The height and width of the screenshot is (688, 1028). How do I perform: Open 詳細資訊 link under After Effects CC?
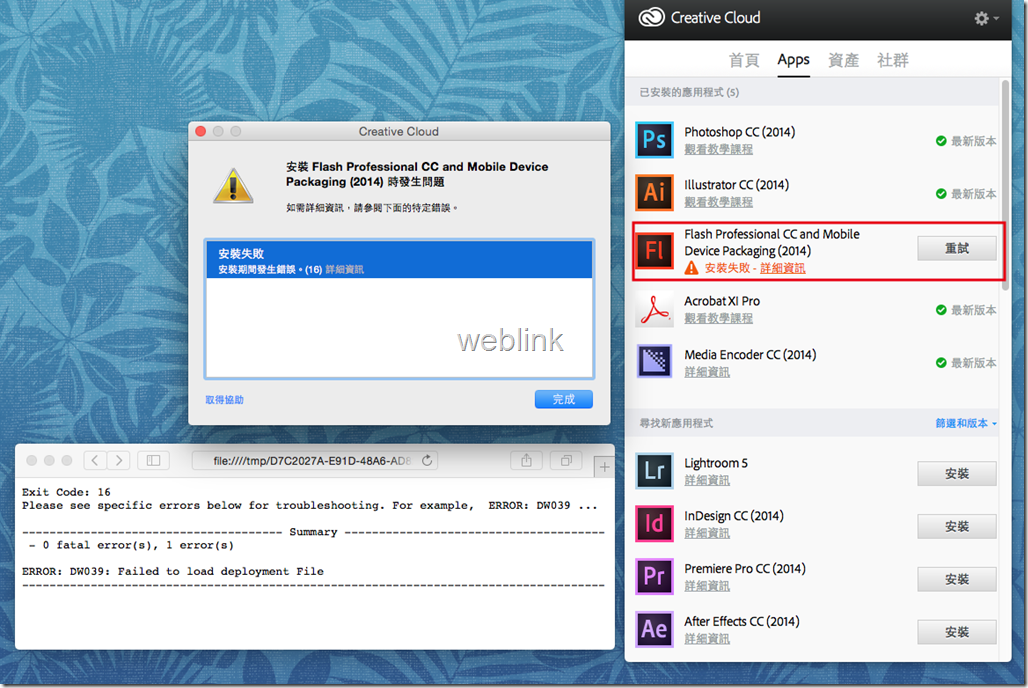click(x=707, y=639)
